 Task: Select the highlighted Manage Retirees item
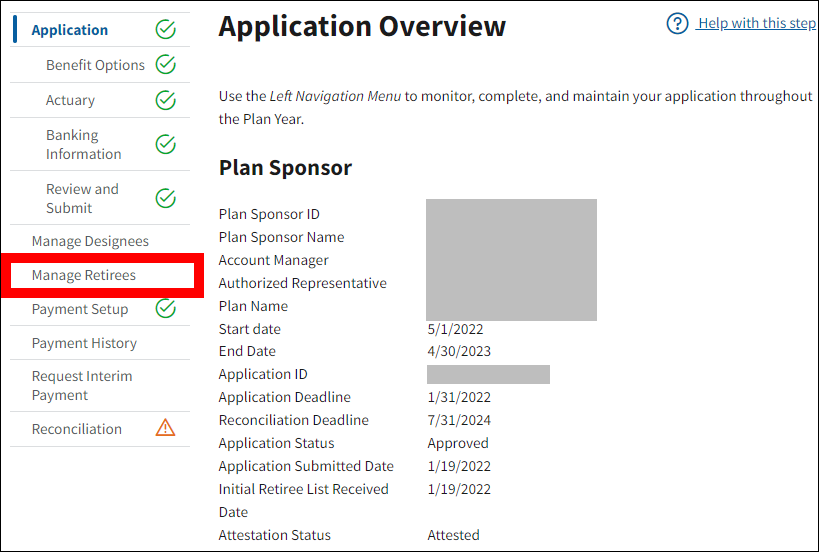[84, 275]
